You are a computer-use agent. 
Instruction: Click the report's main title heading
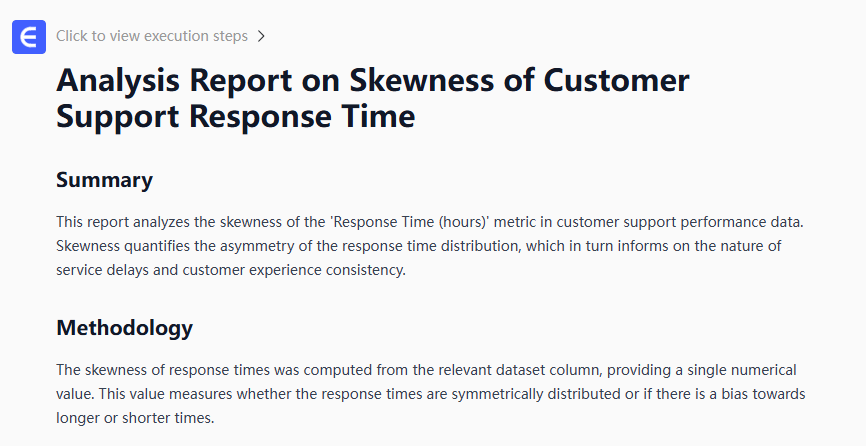pyautogui.click(x=372, y=98)
